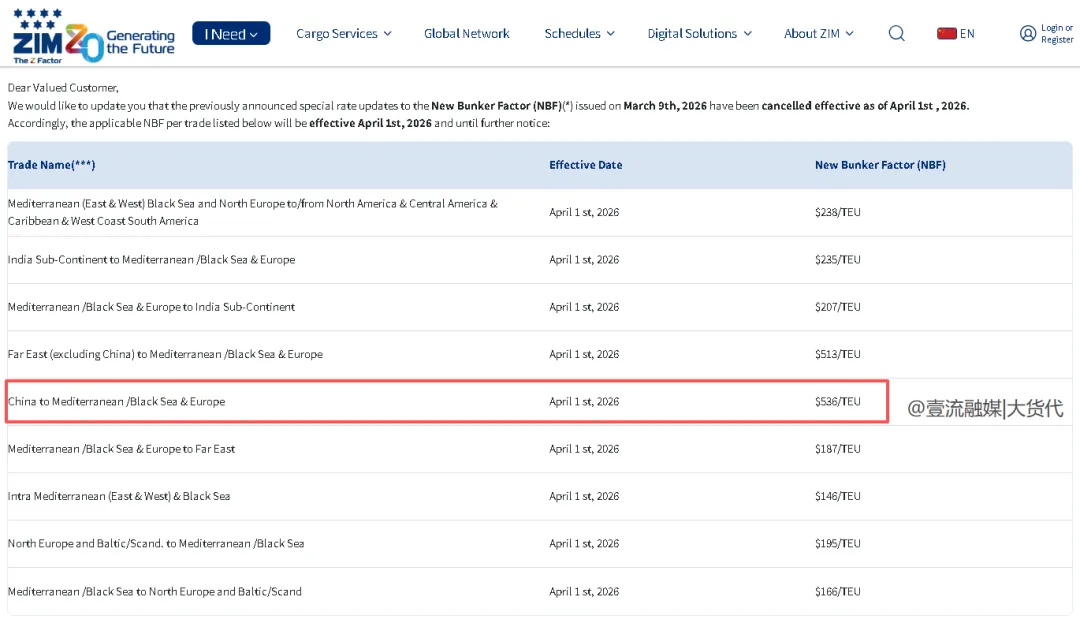Switch language using EN label

click(967, 34)
